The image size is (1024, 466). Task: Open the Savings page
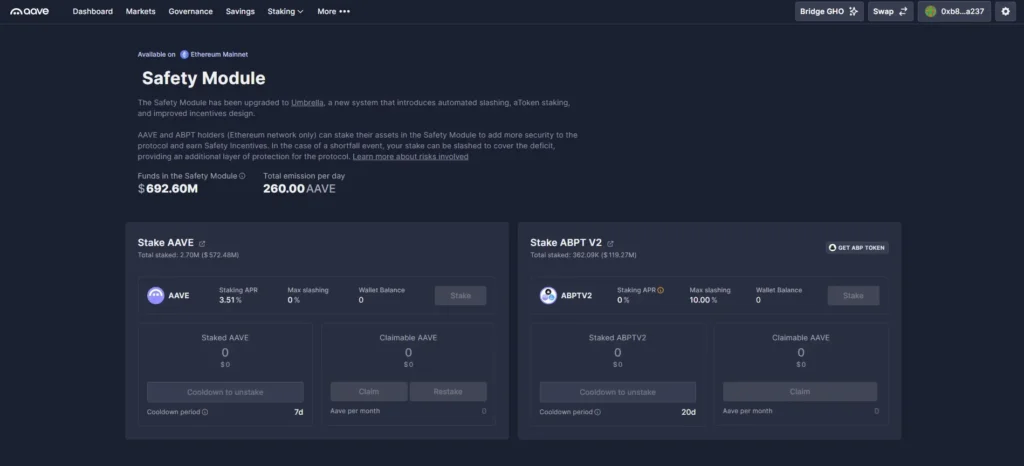click(x=240, y=11)
